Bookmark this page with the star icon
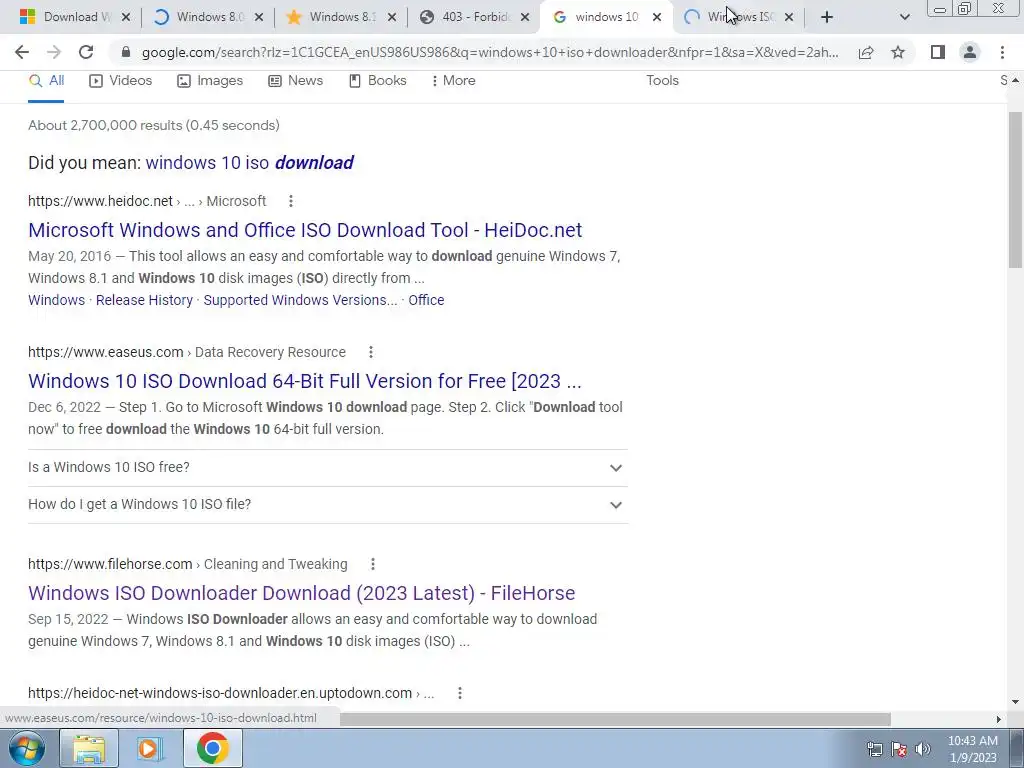1024x768 pixels. (x=898, y=52)
